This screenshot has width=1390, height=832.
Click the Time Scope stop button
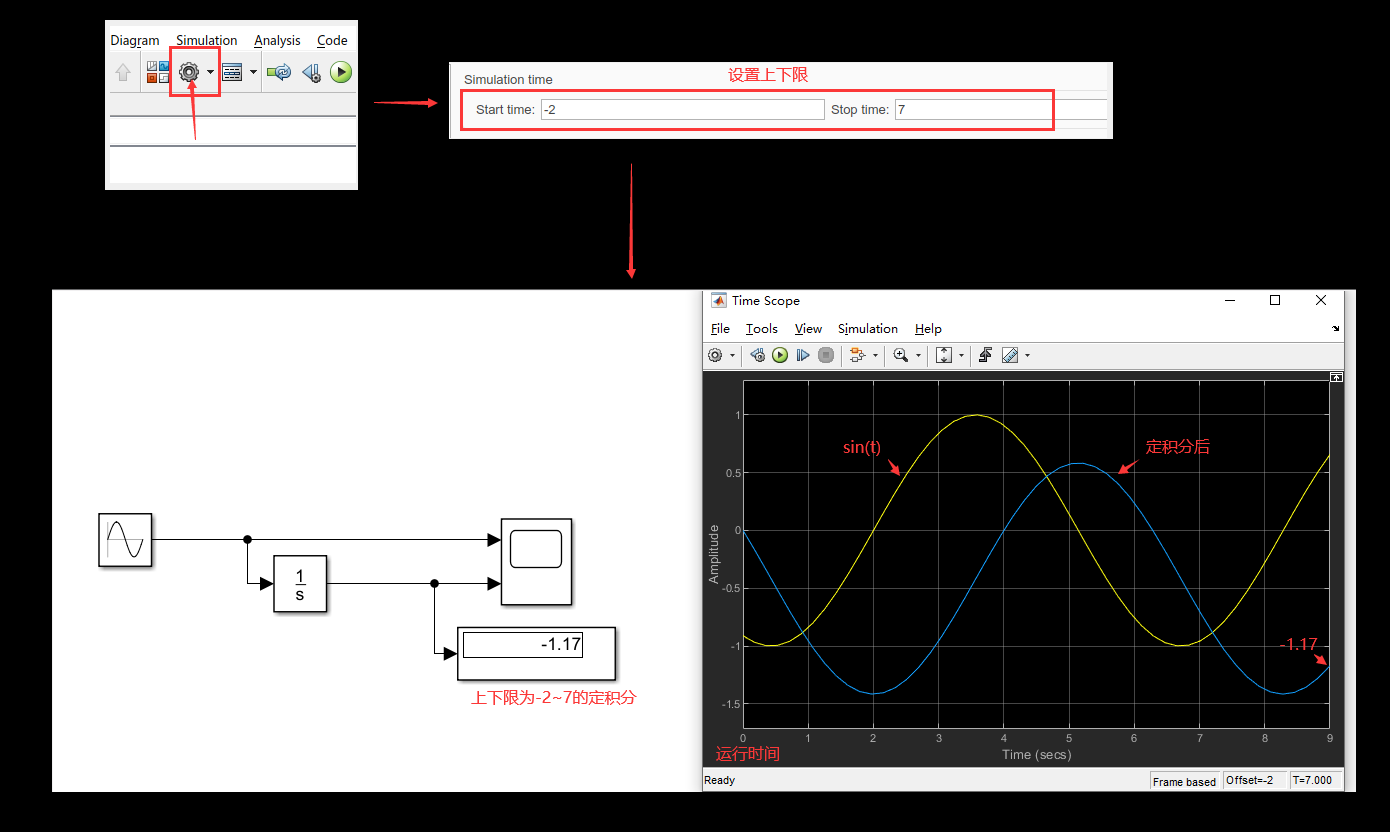point(826,355)
